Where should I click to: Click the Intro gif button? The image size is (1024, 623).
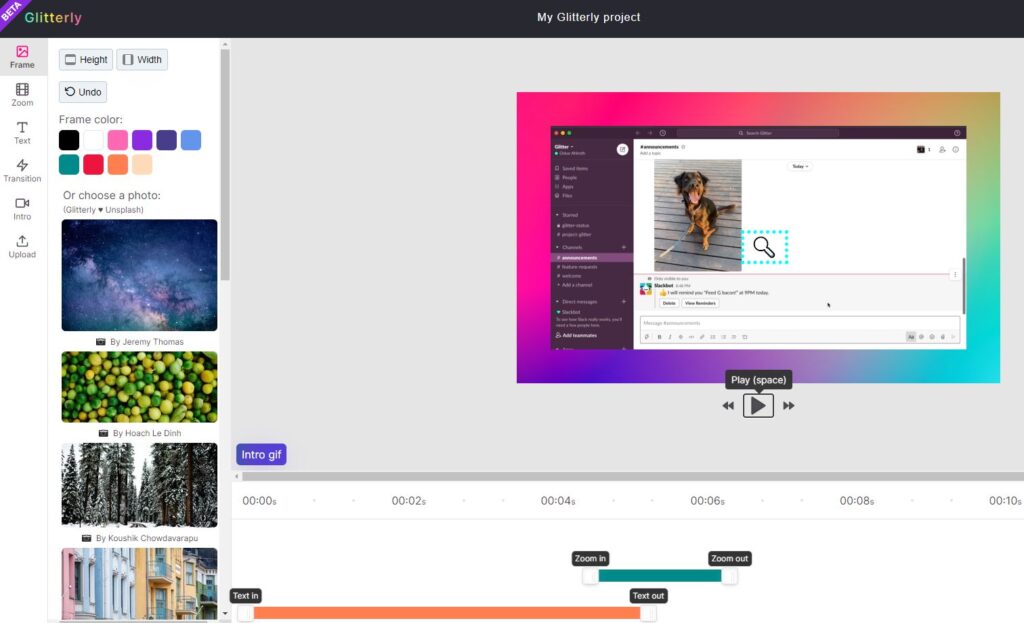tap(260, 455)
